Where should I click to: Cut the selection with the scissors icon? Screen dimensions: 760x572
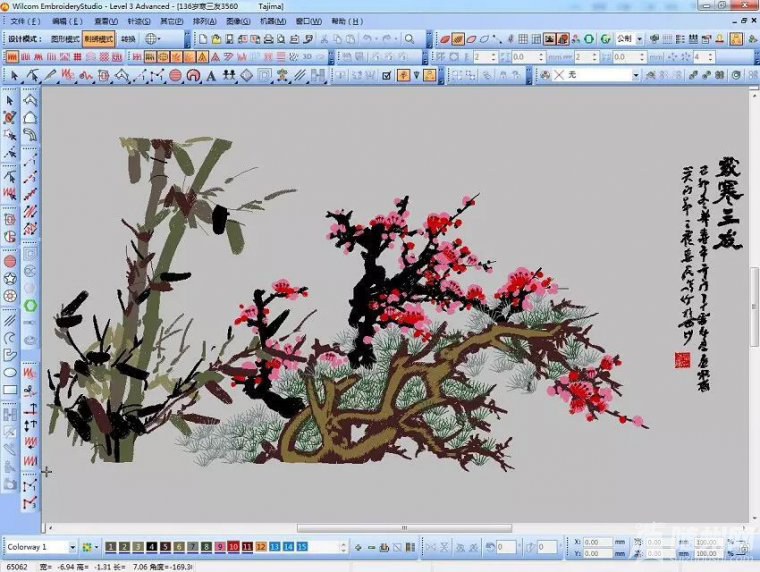click(x=324, y=39)
